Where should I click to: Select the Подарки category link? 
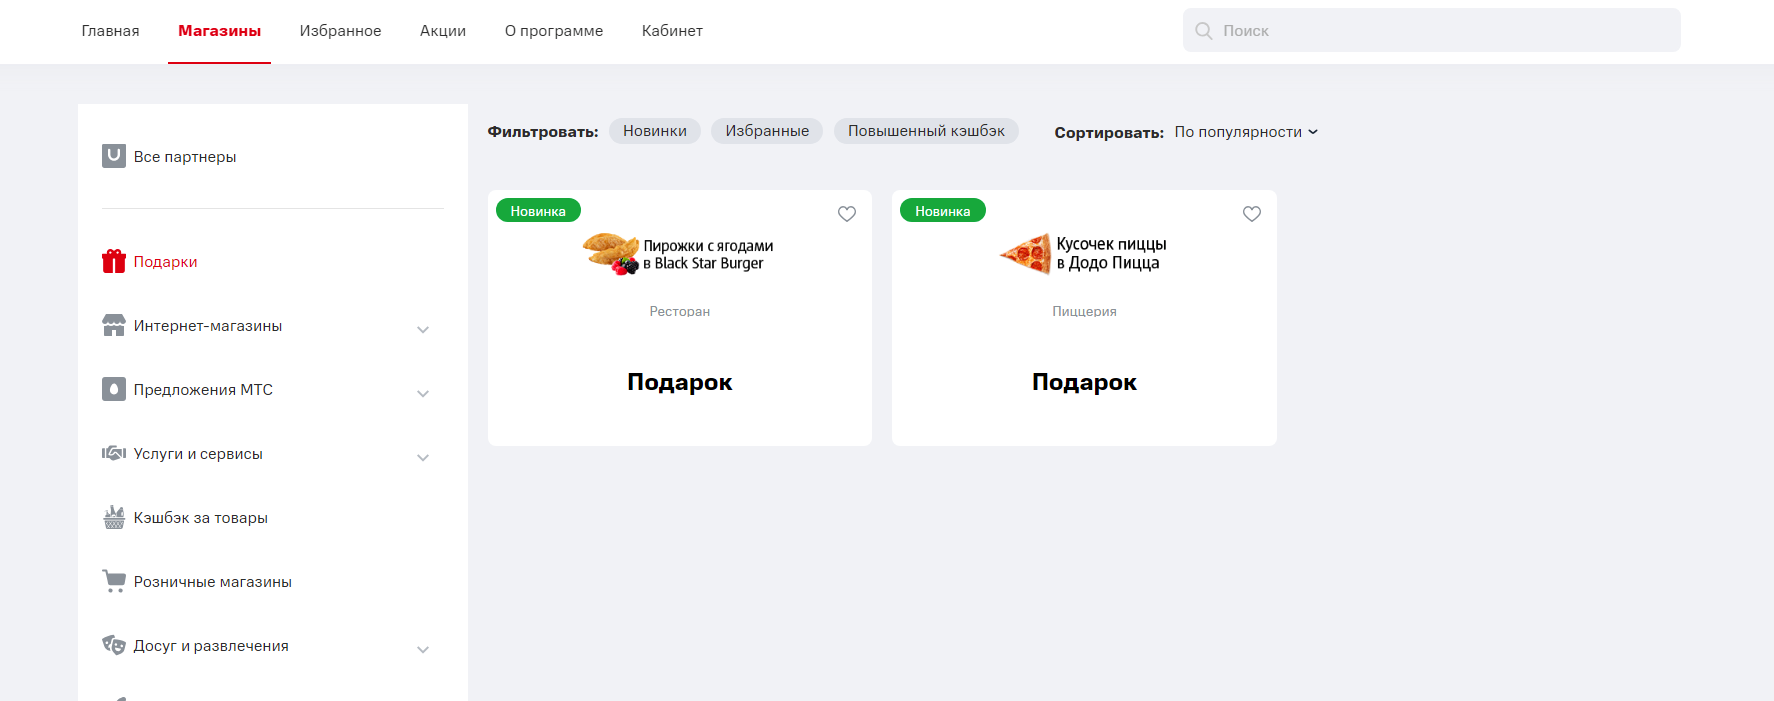click(165, 262)
